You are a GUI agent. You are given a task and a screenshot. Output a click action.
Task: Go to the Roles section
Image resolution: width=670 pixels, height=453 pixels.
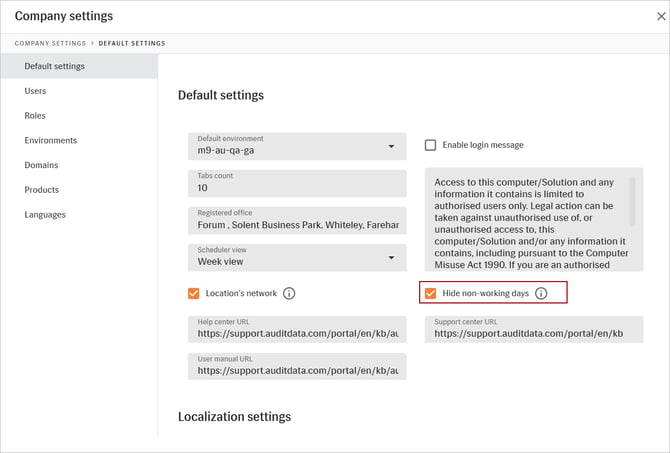tap(35, 116)
